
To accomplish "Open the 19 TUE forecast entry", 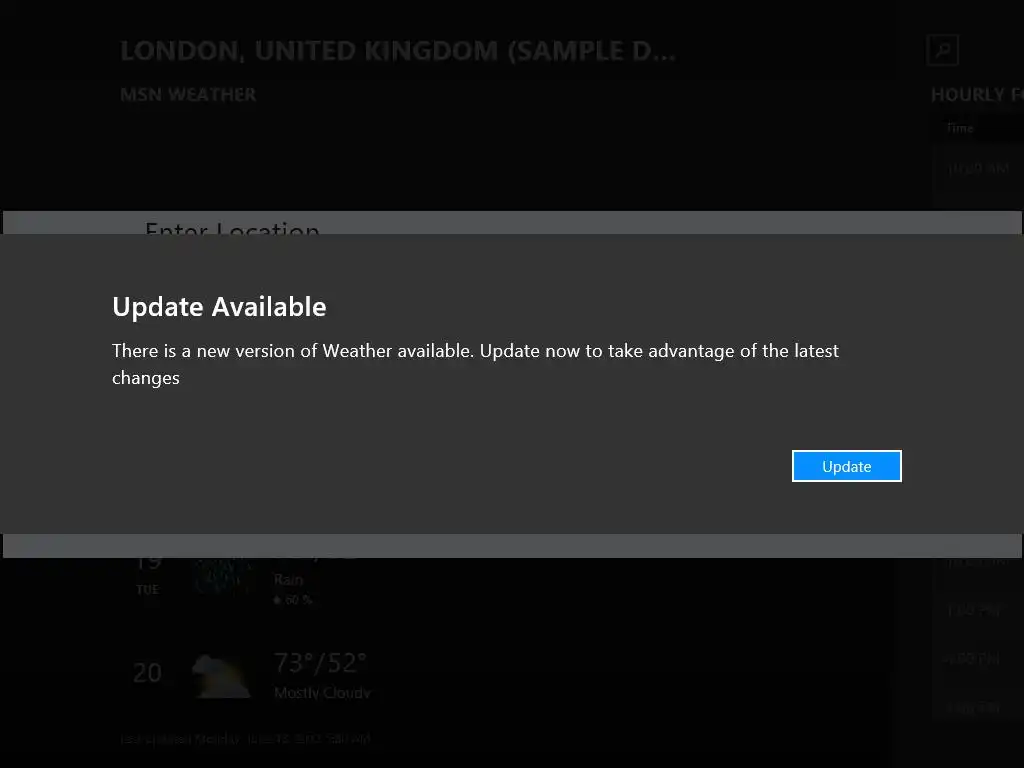I will pyautogui.click(x=251, y=578).
